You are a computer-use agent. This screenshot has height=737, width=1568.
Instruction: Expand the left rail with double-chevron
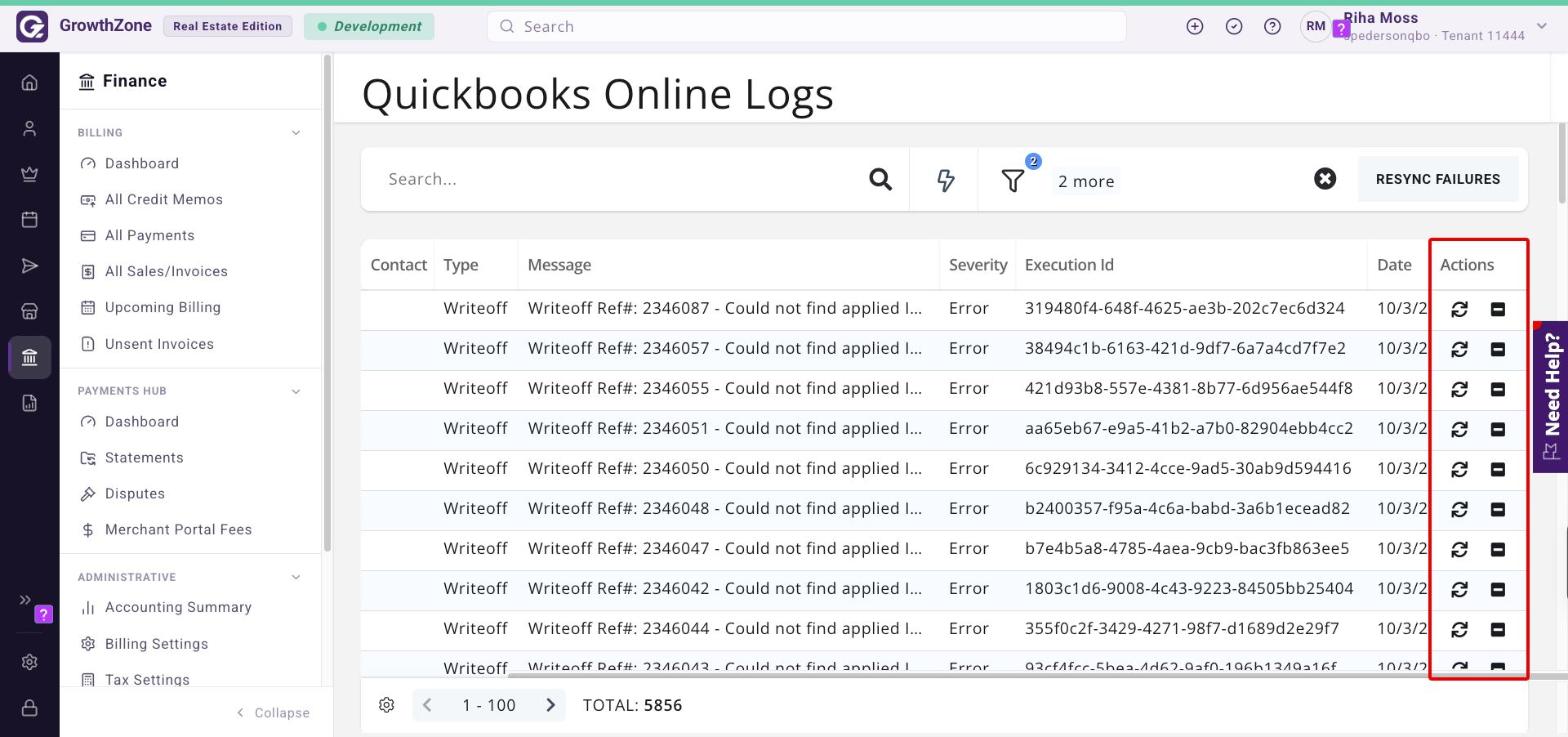[x=25, y=600]
